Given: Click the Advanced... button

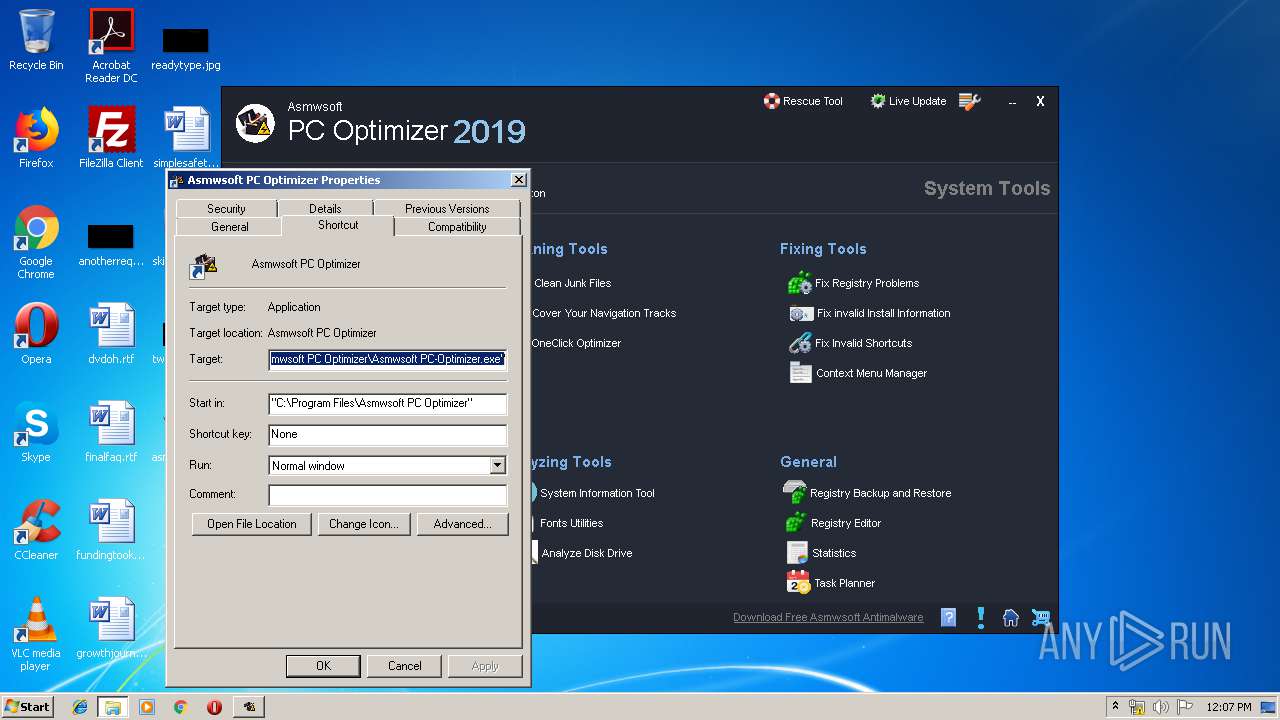Looking at the screenshot, I should tap(462, 524).
